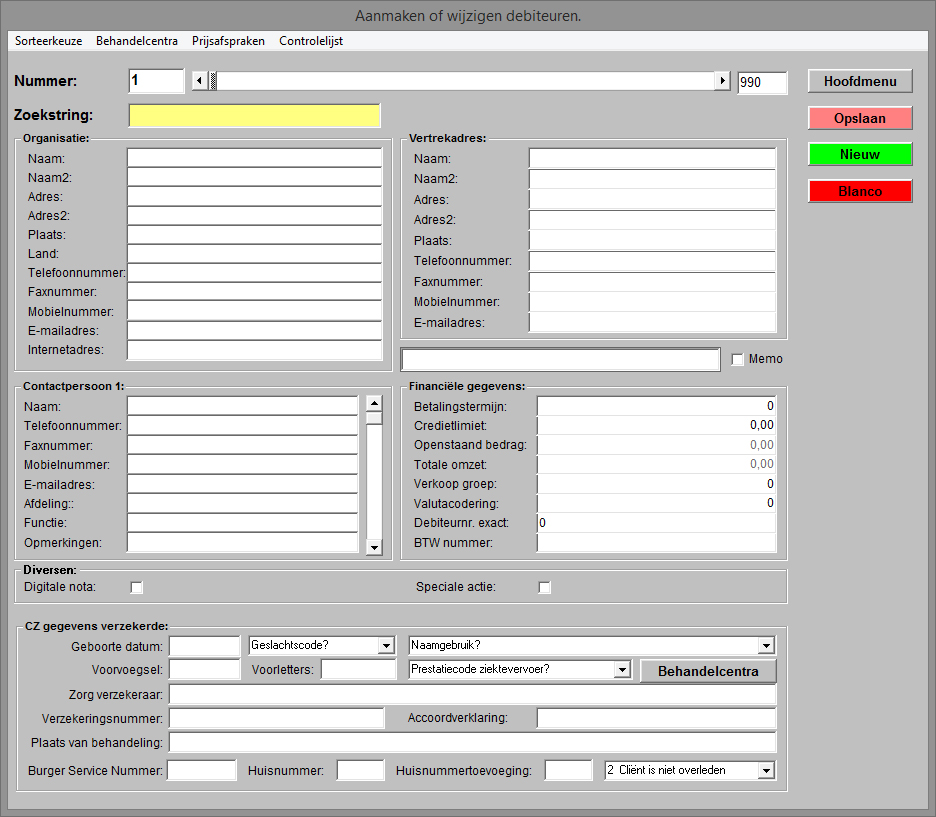Click the Plaats van behandeling field
Image resolution: width=936 pixels, height=817 pixels.
point(473,743)
